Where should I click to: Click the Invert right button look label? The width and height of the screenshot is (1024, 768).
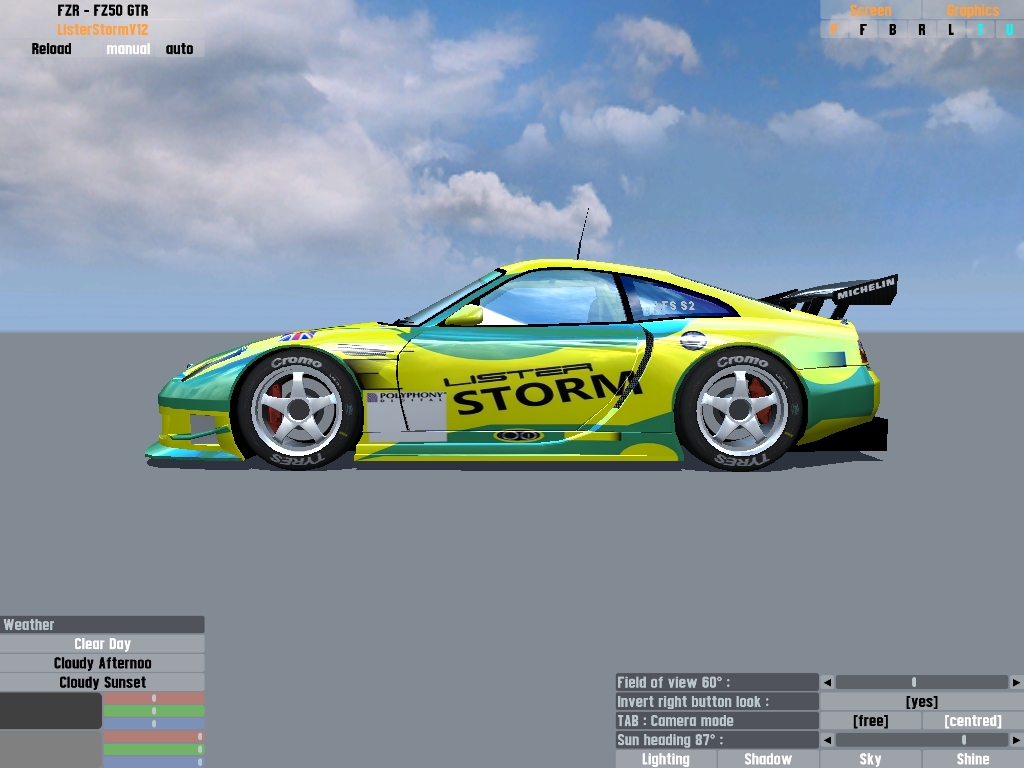[717, 701]
